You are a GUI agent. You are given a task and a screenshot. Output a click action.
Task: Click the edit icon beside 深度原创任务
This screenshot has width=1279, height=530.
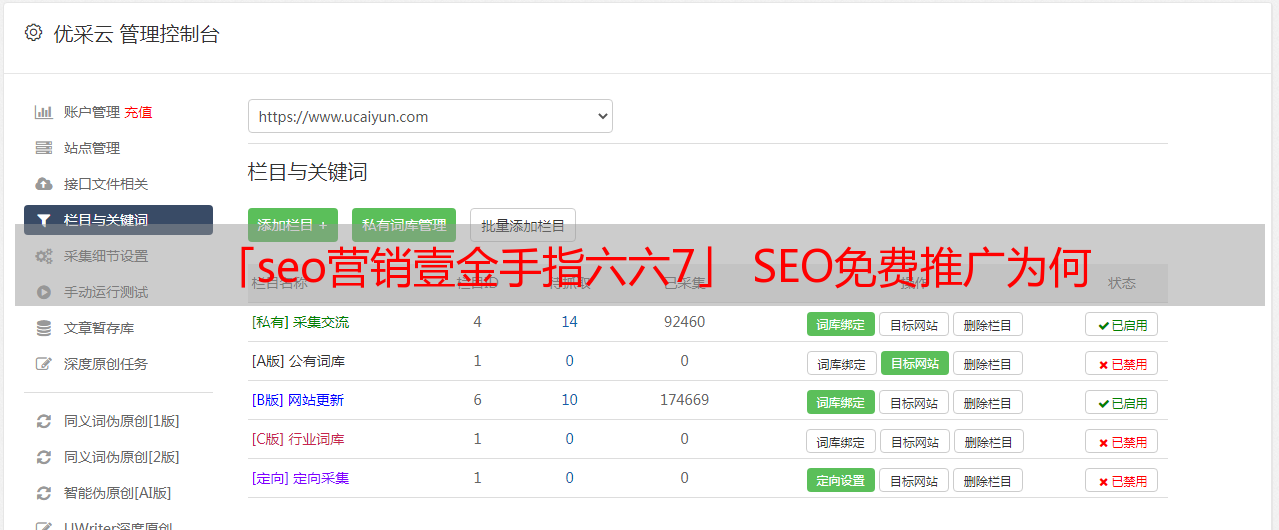tap(43, 364)
